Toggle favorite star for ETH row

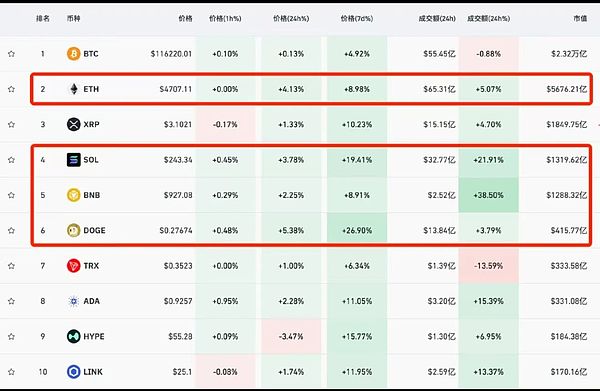click(x=11, y=89)
